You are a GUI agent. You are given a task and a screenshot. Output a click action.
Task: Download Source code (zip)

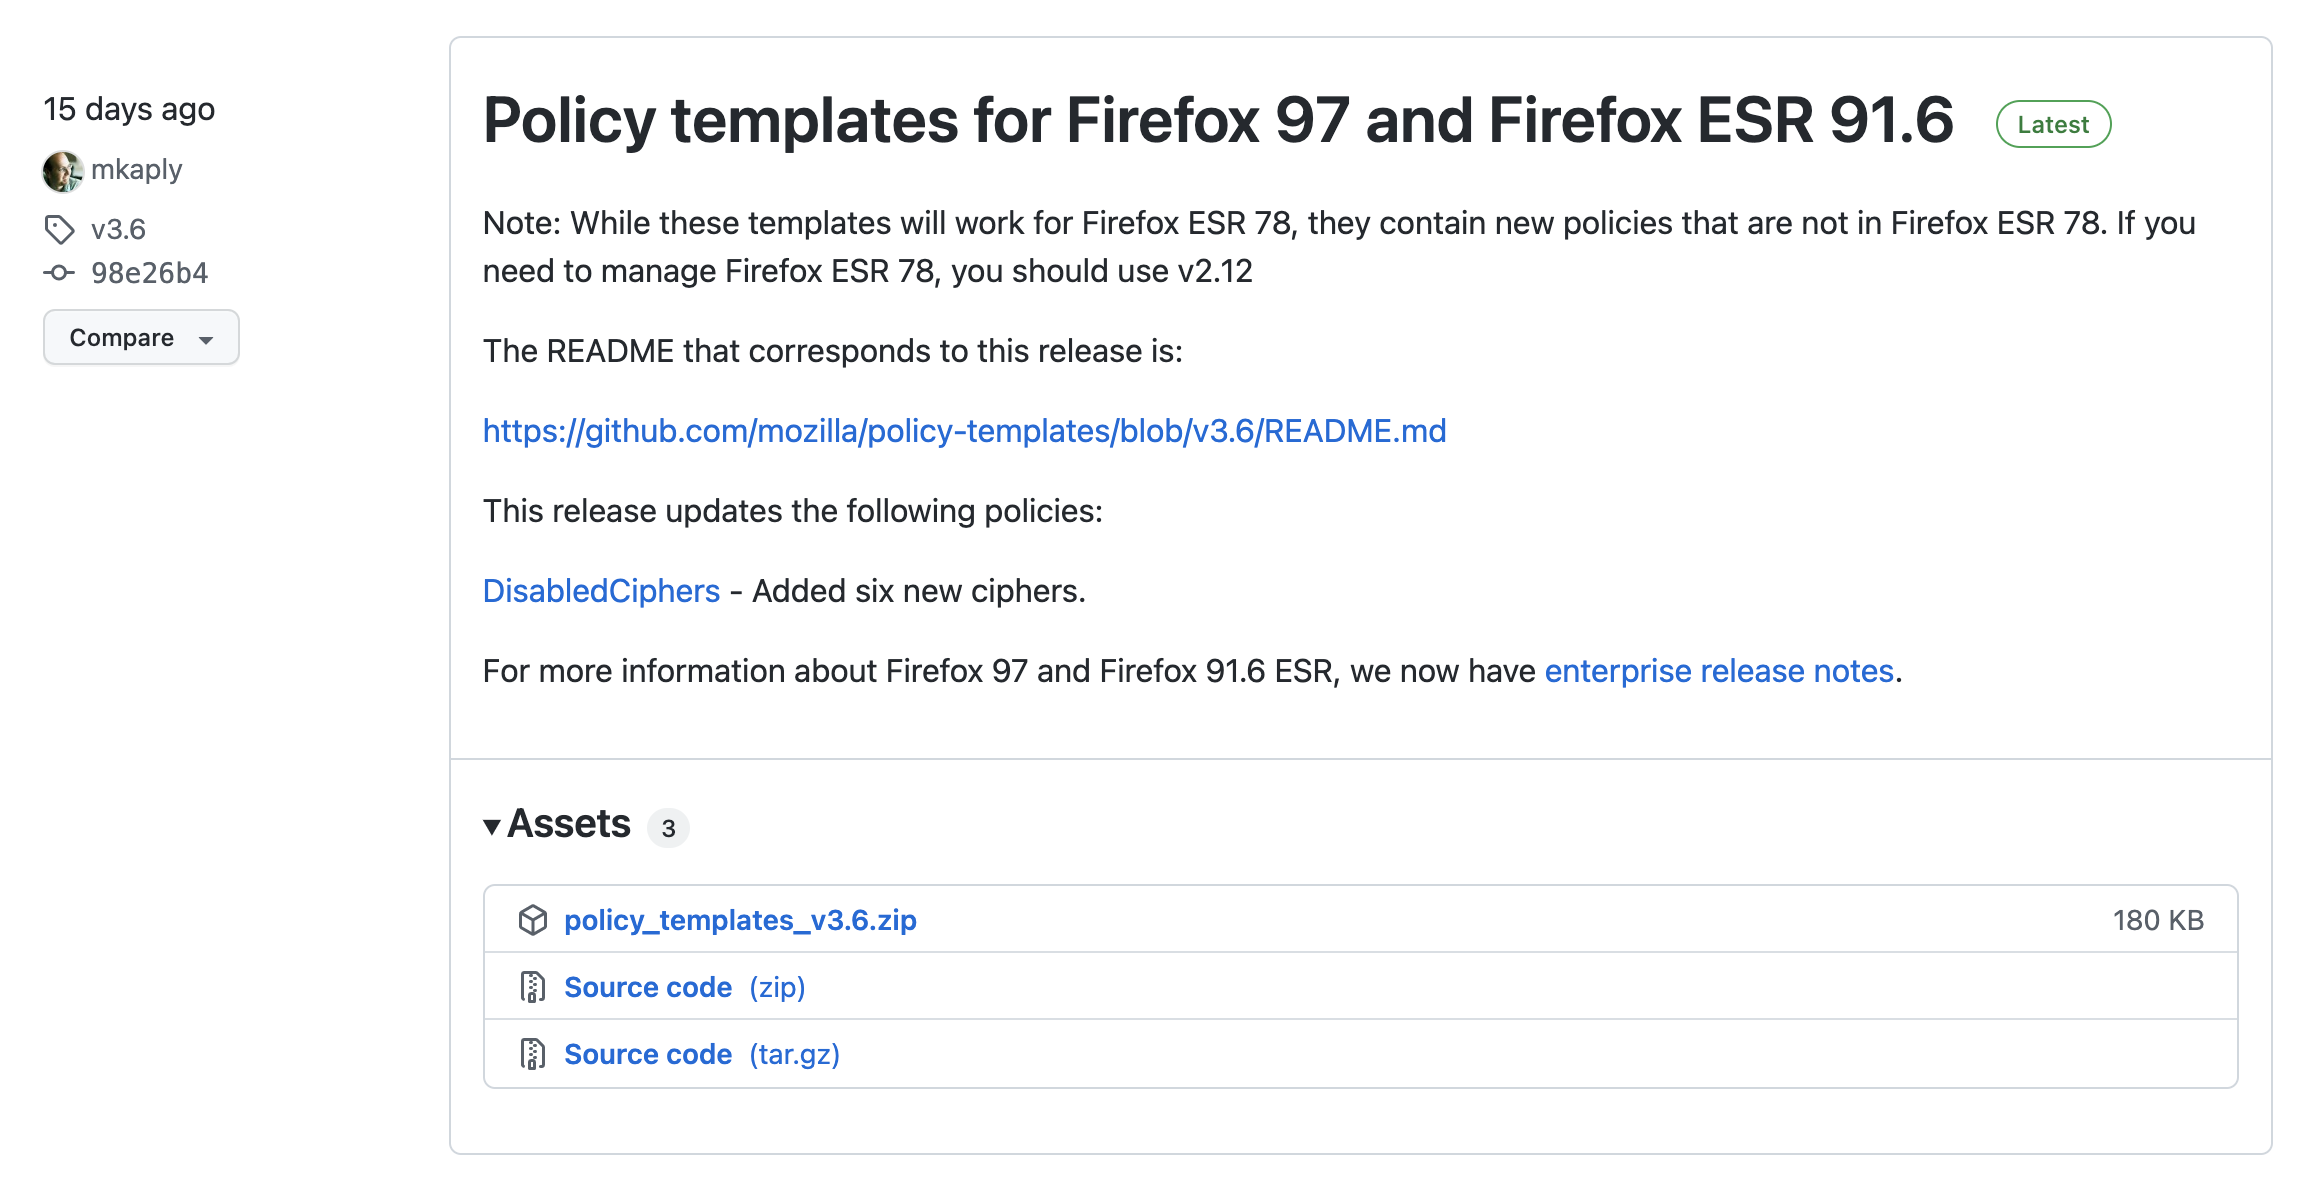coord(685,987)
